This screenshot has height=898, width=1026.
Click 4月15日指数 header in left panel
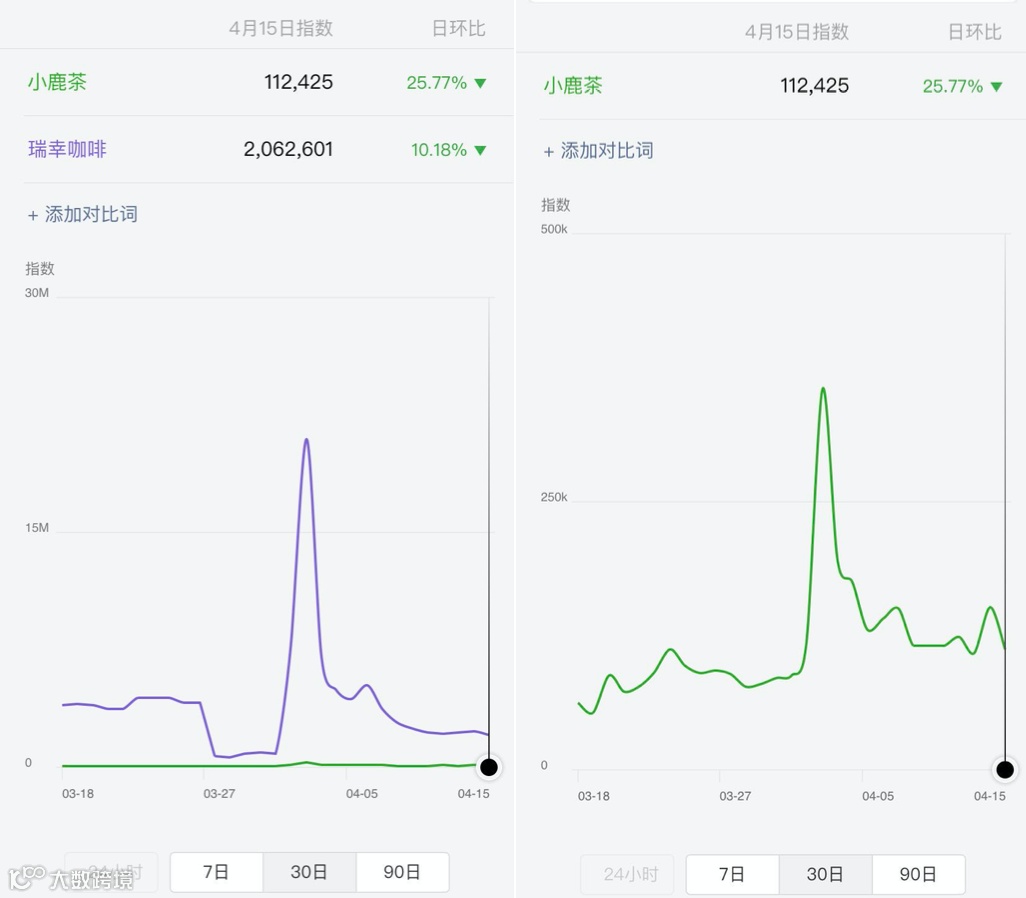(281, 28)
